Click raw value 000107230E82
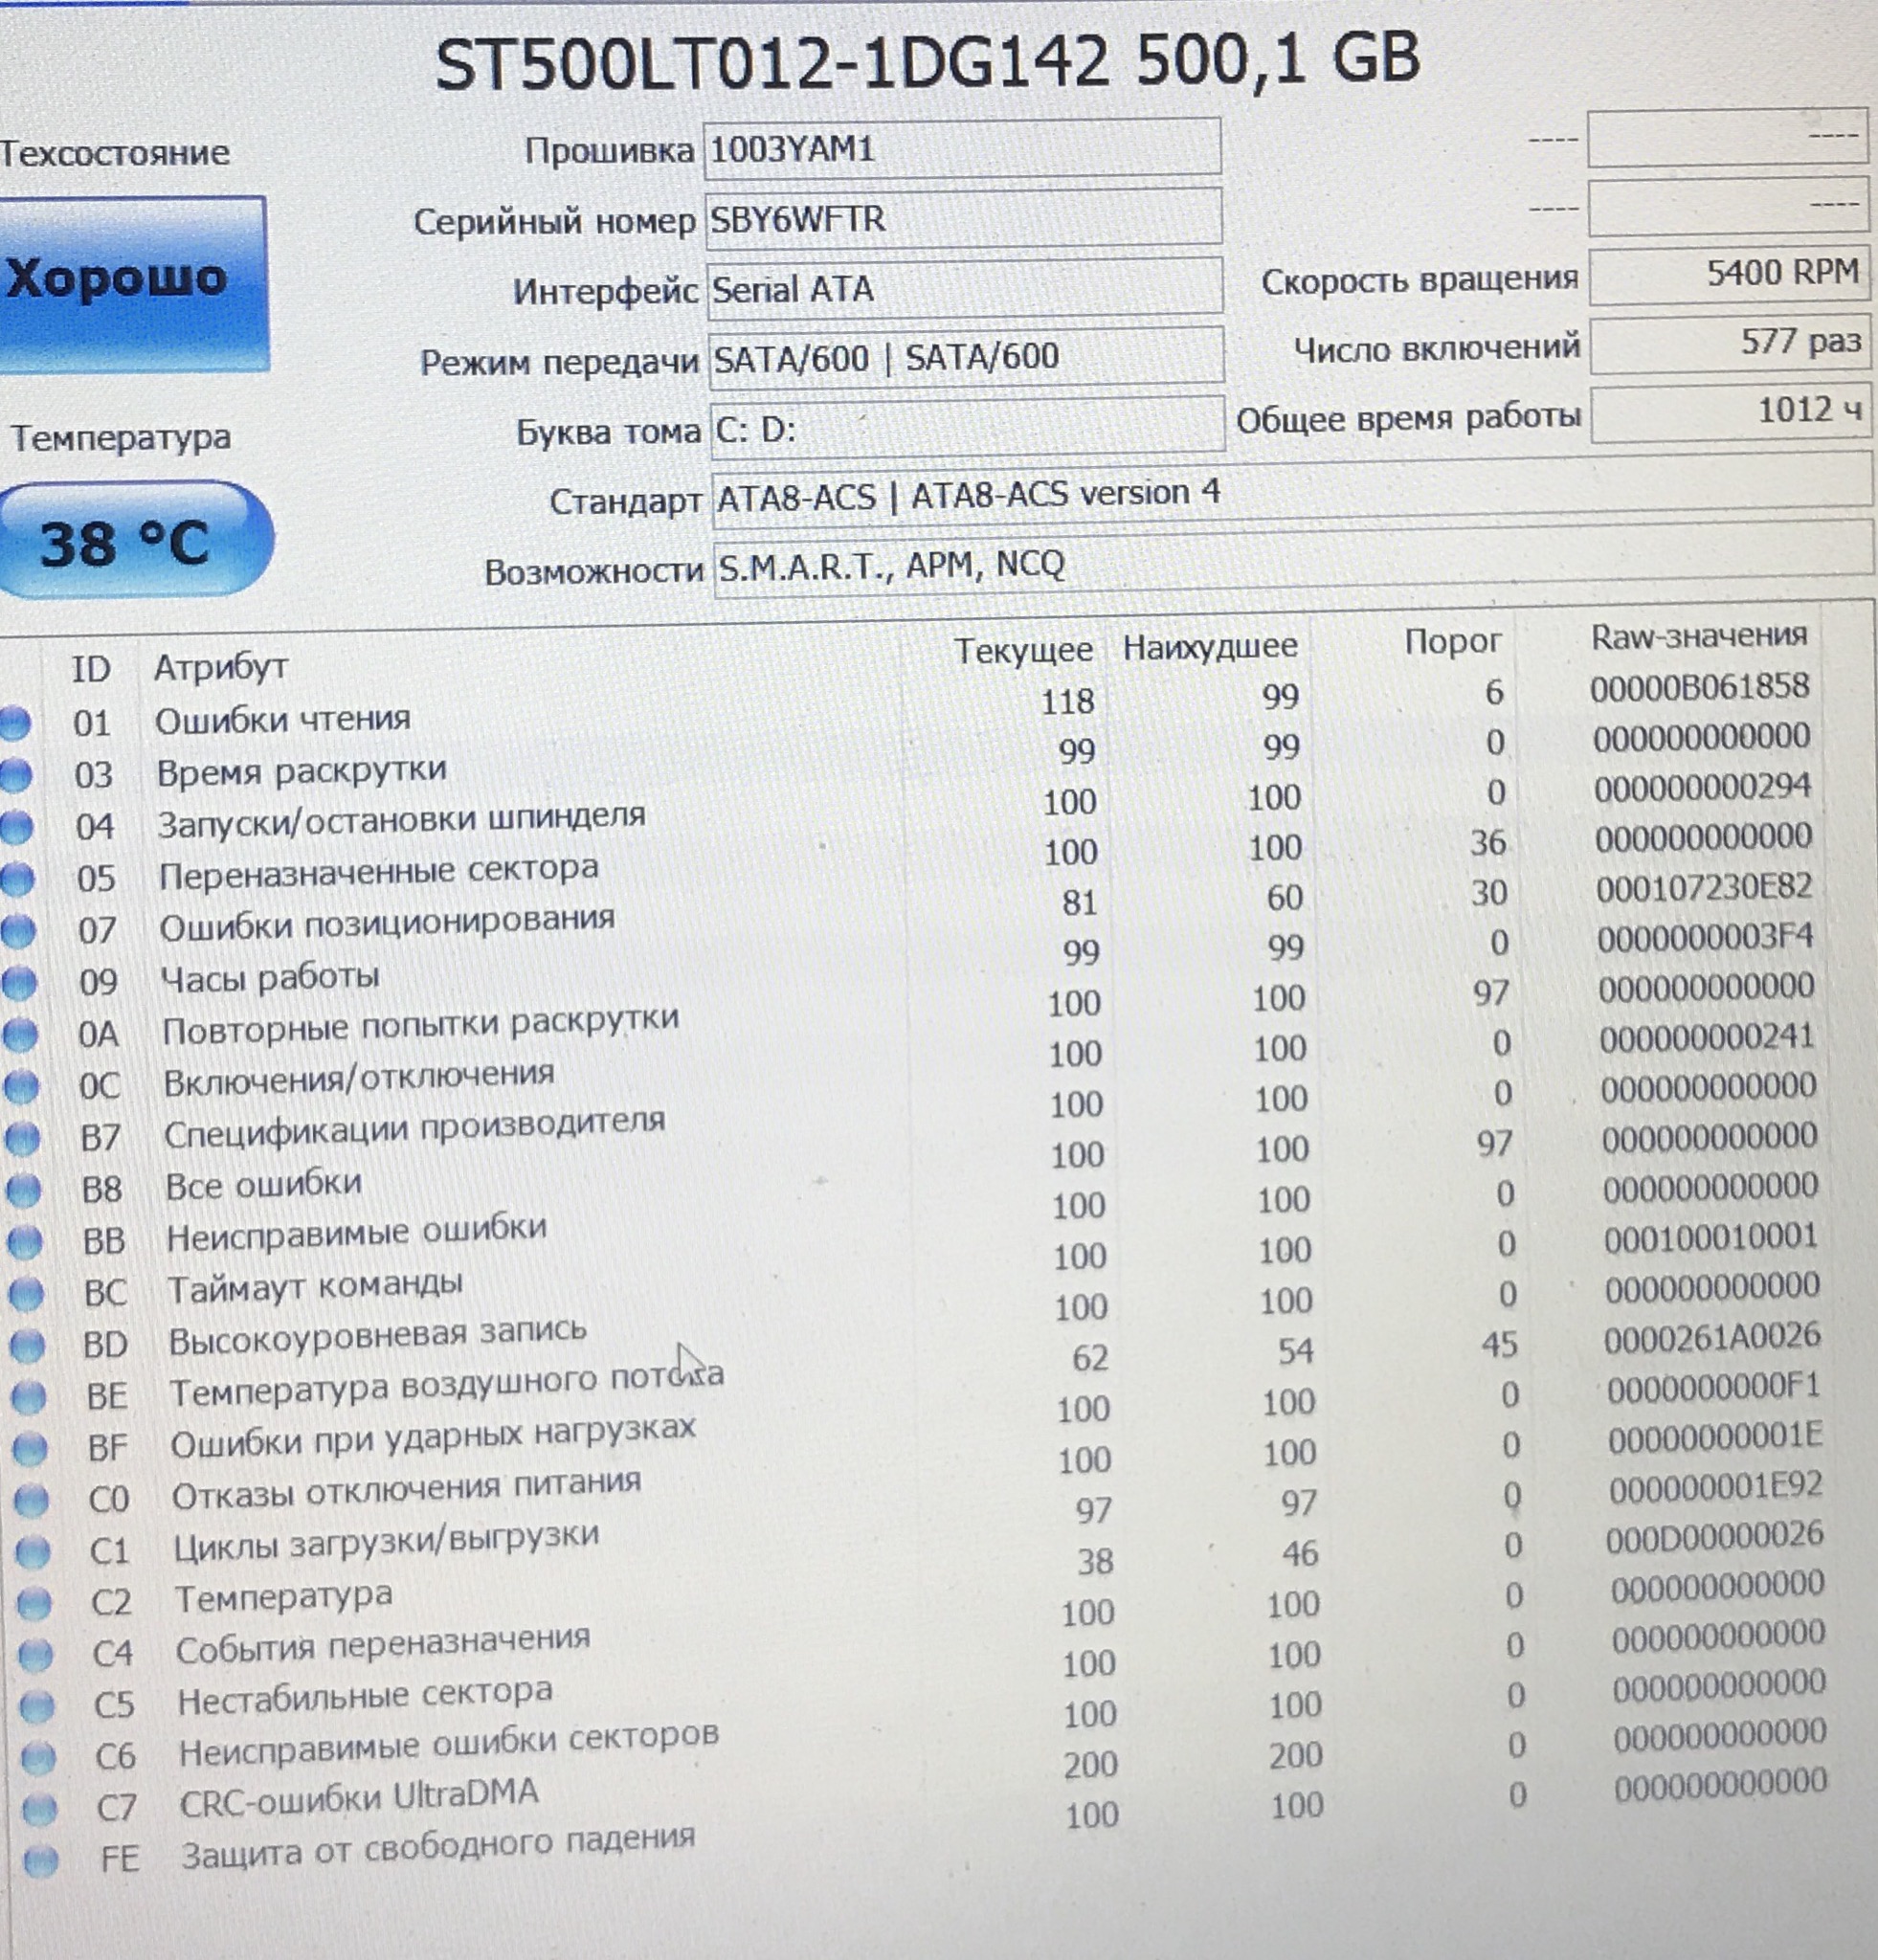1878x1960 pixels. (x=1704, y=887)
